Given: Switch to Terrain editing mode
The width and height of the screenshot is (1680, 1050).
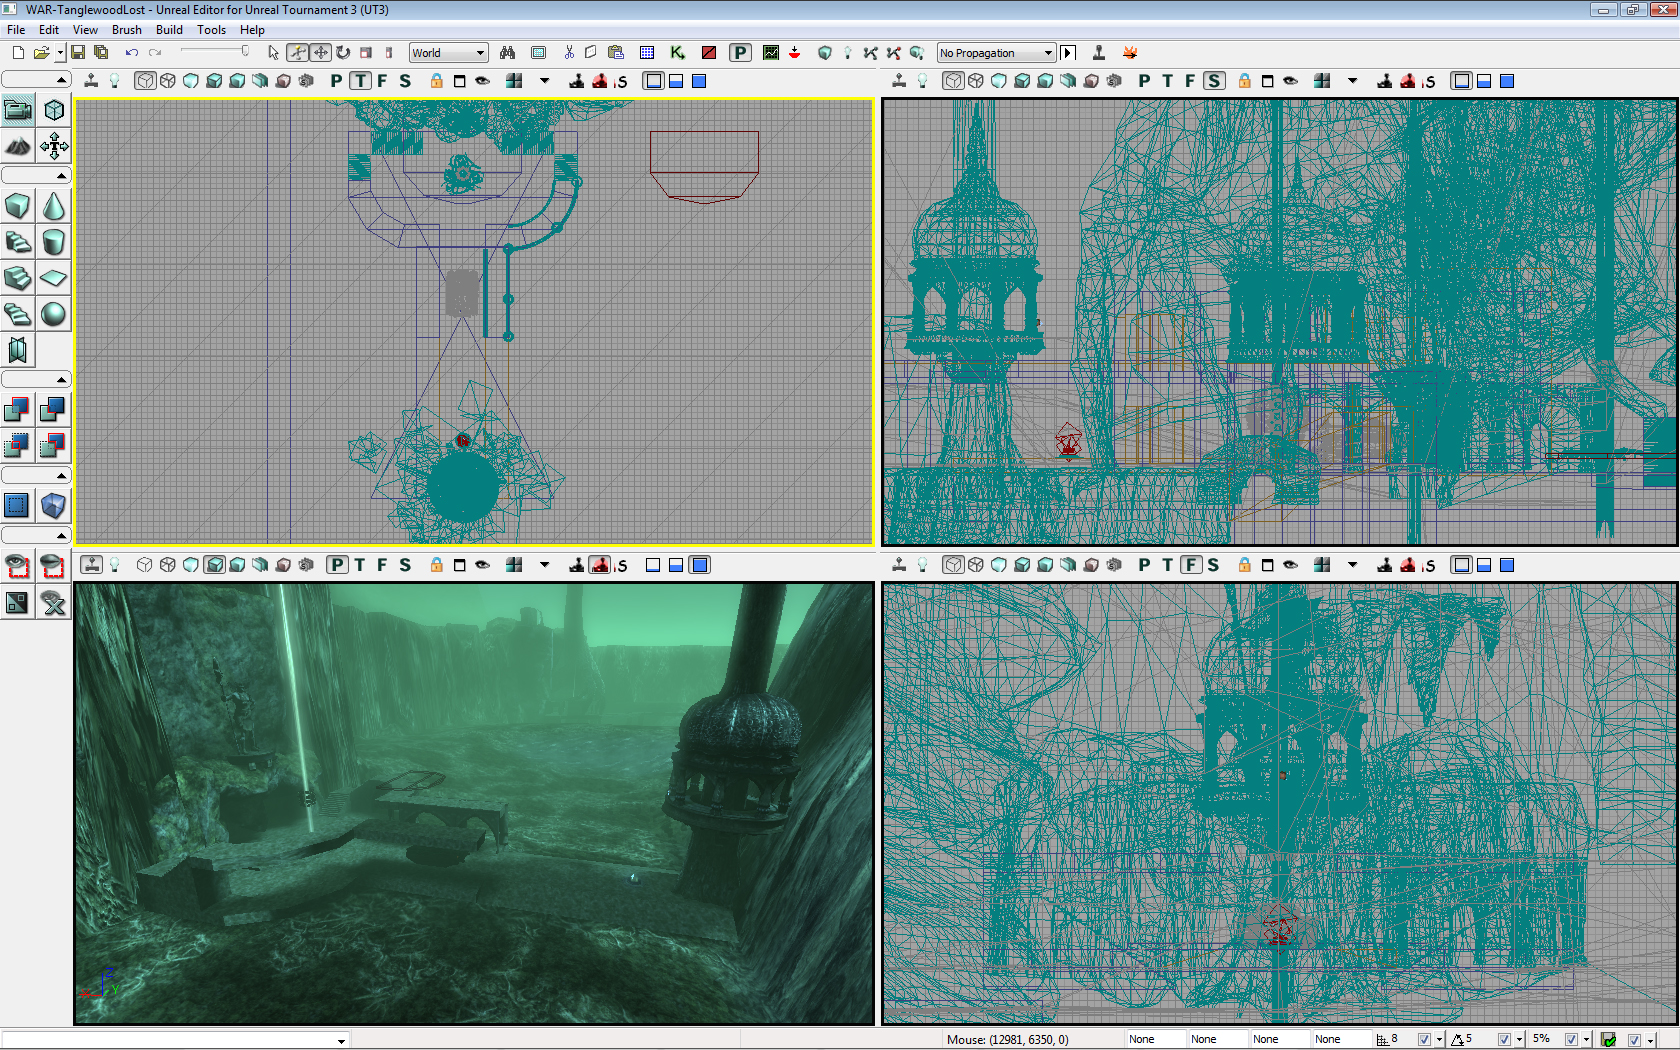Looking at the screenshot, I should (x=18, y=147).
